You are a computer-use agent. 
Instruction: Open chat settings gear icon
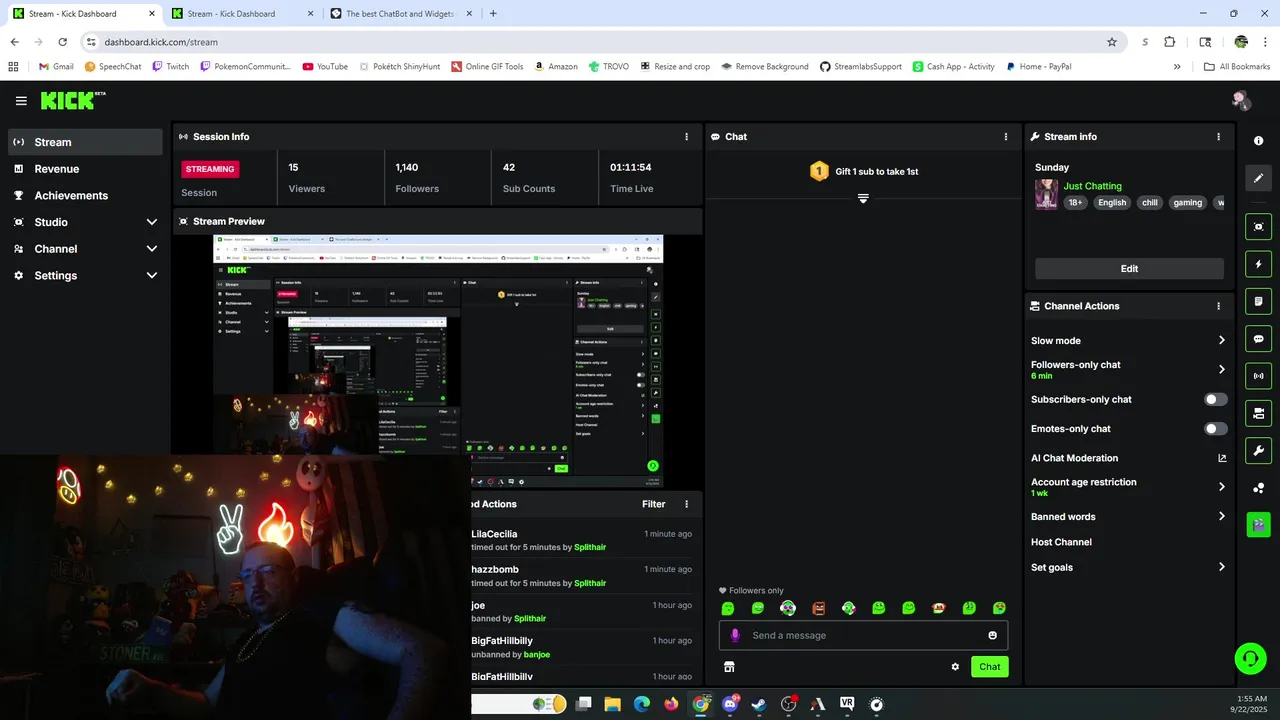pyautogui.click(x=955, y=667)
